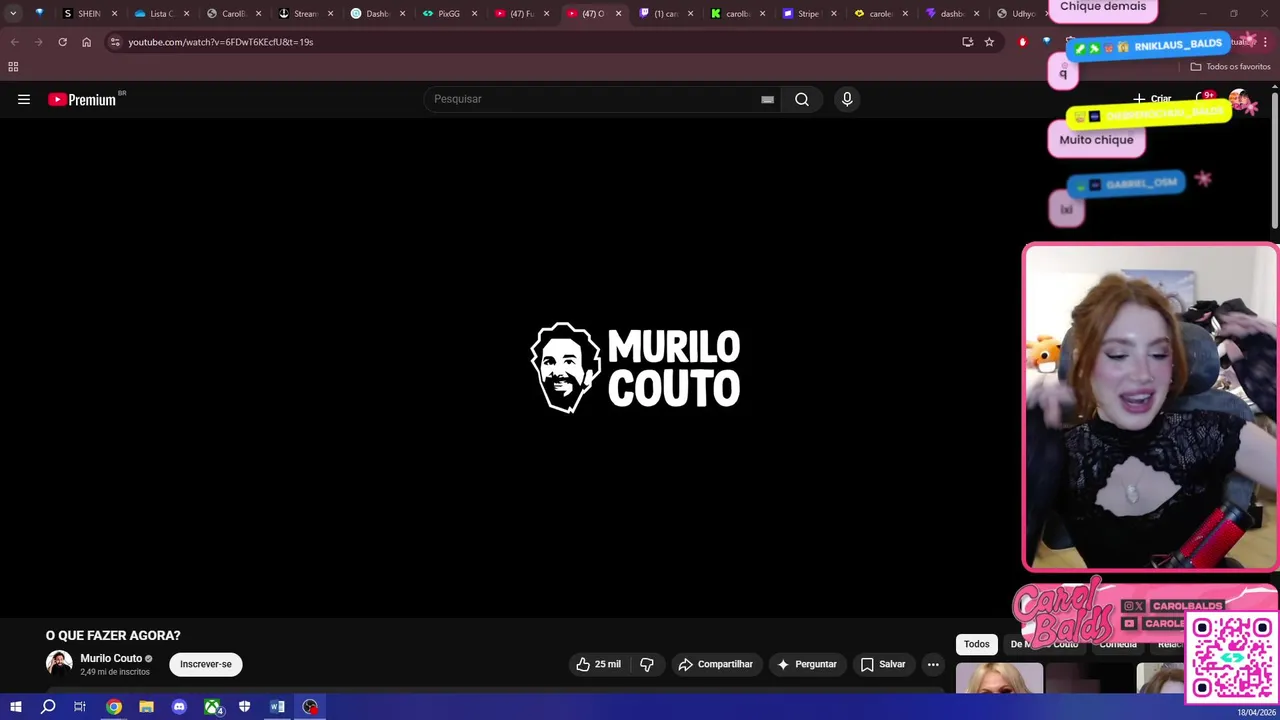Close the SHEIN browser tab
This screenshot has height=720, width=1280.
click(114, 13)
